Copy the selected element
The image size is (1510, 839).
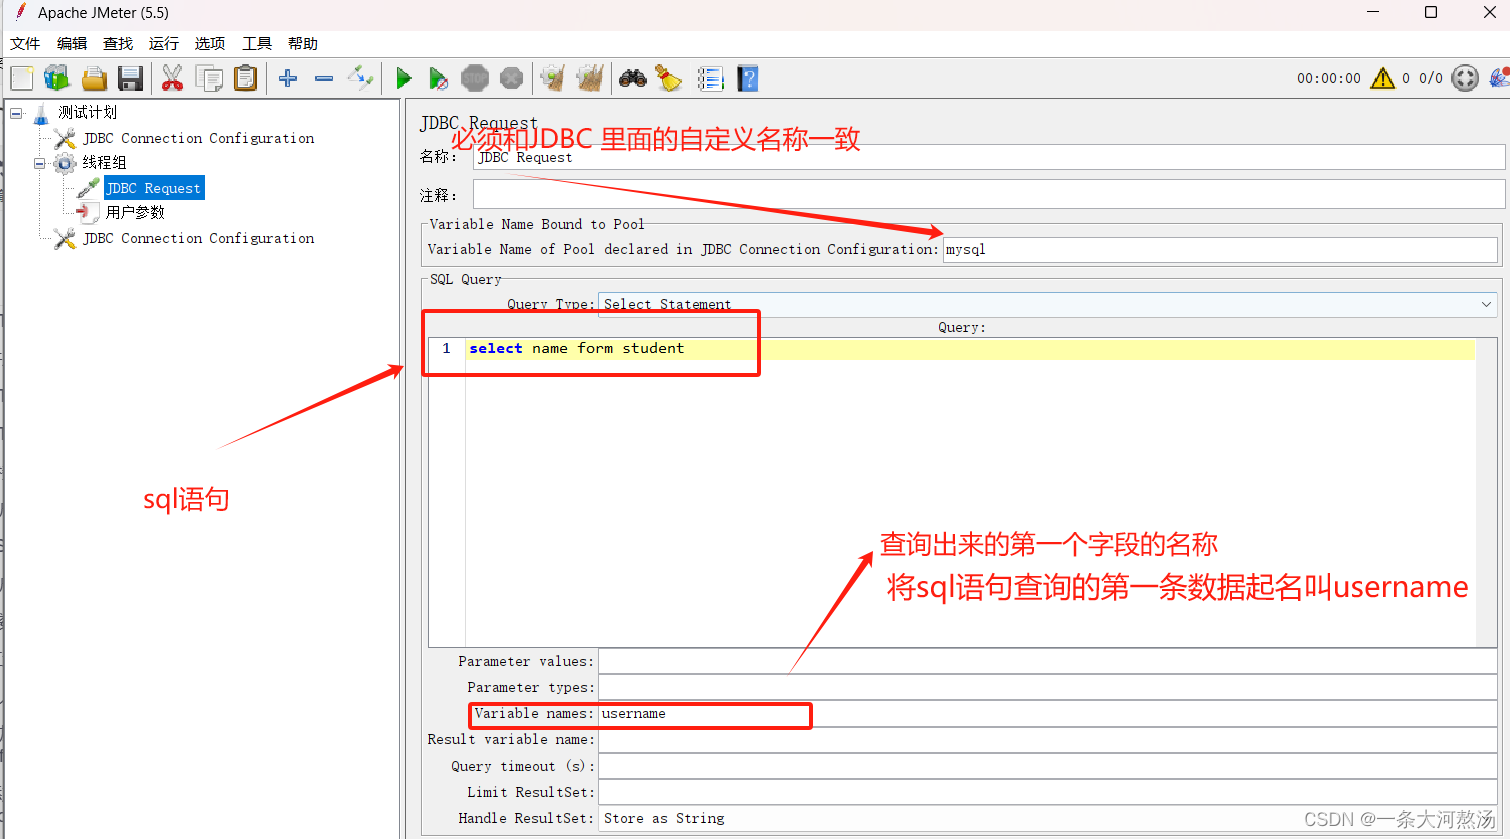point(209,78)
